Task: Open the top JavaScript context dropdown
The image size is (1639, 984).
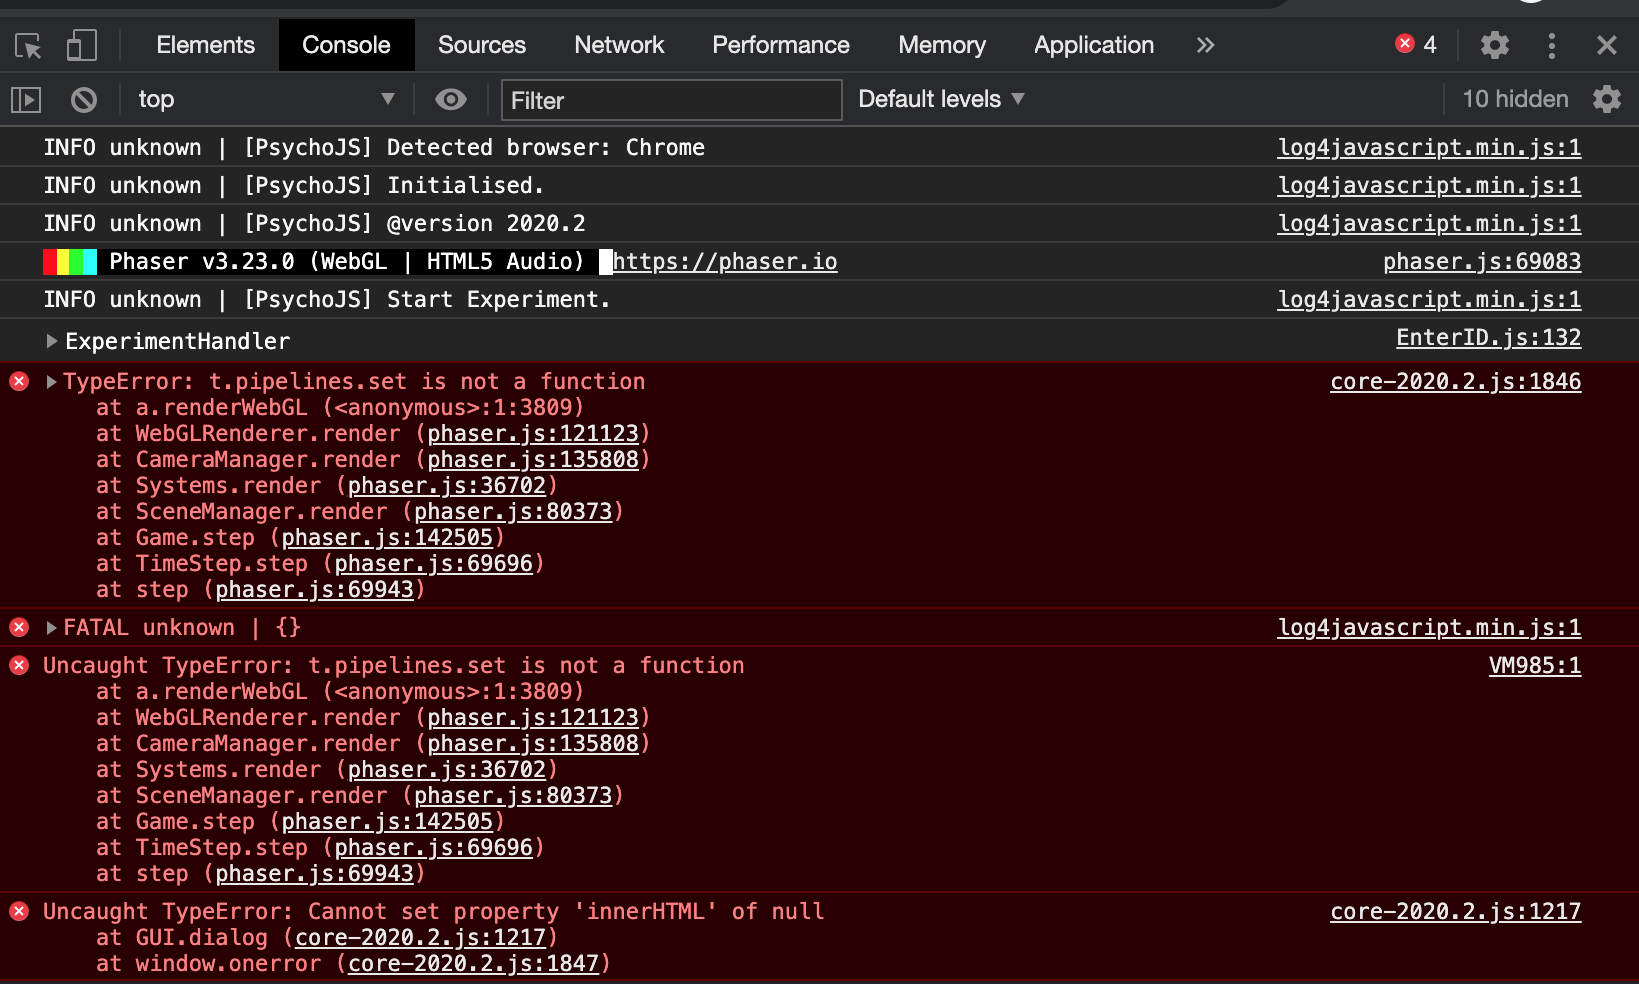Action: (265, 99)
